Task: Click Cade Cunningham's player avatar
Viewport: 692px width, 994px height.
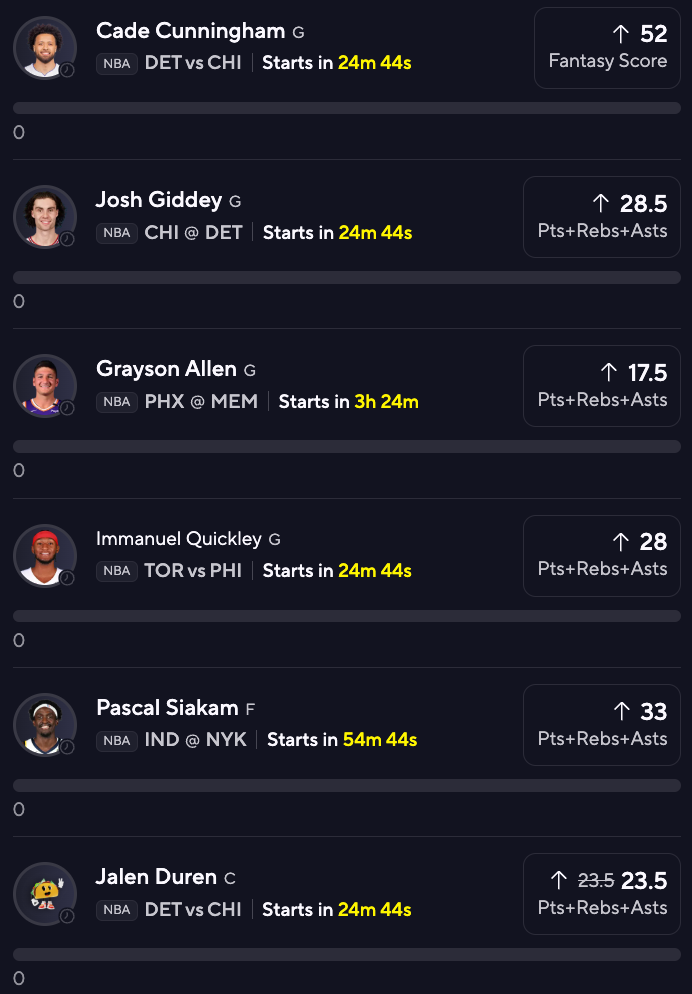Action: click(x=45, y=47)
